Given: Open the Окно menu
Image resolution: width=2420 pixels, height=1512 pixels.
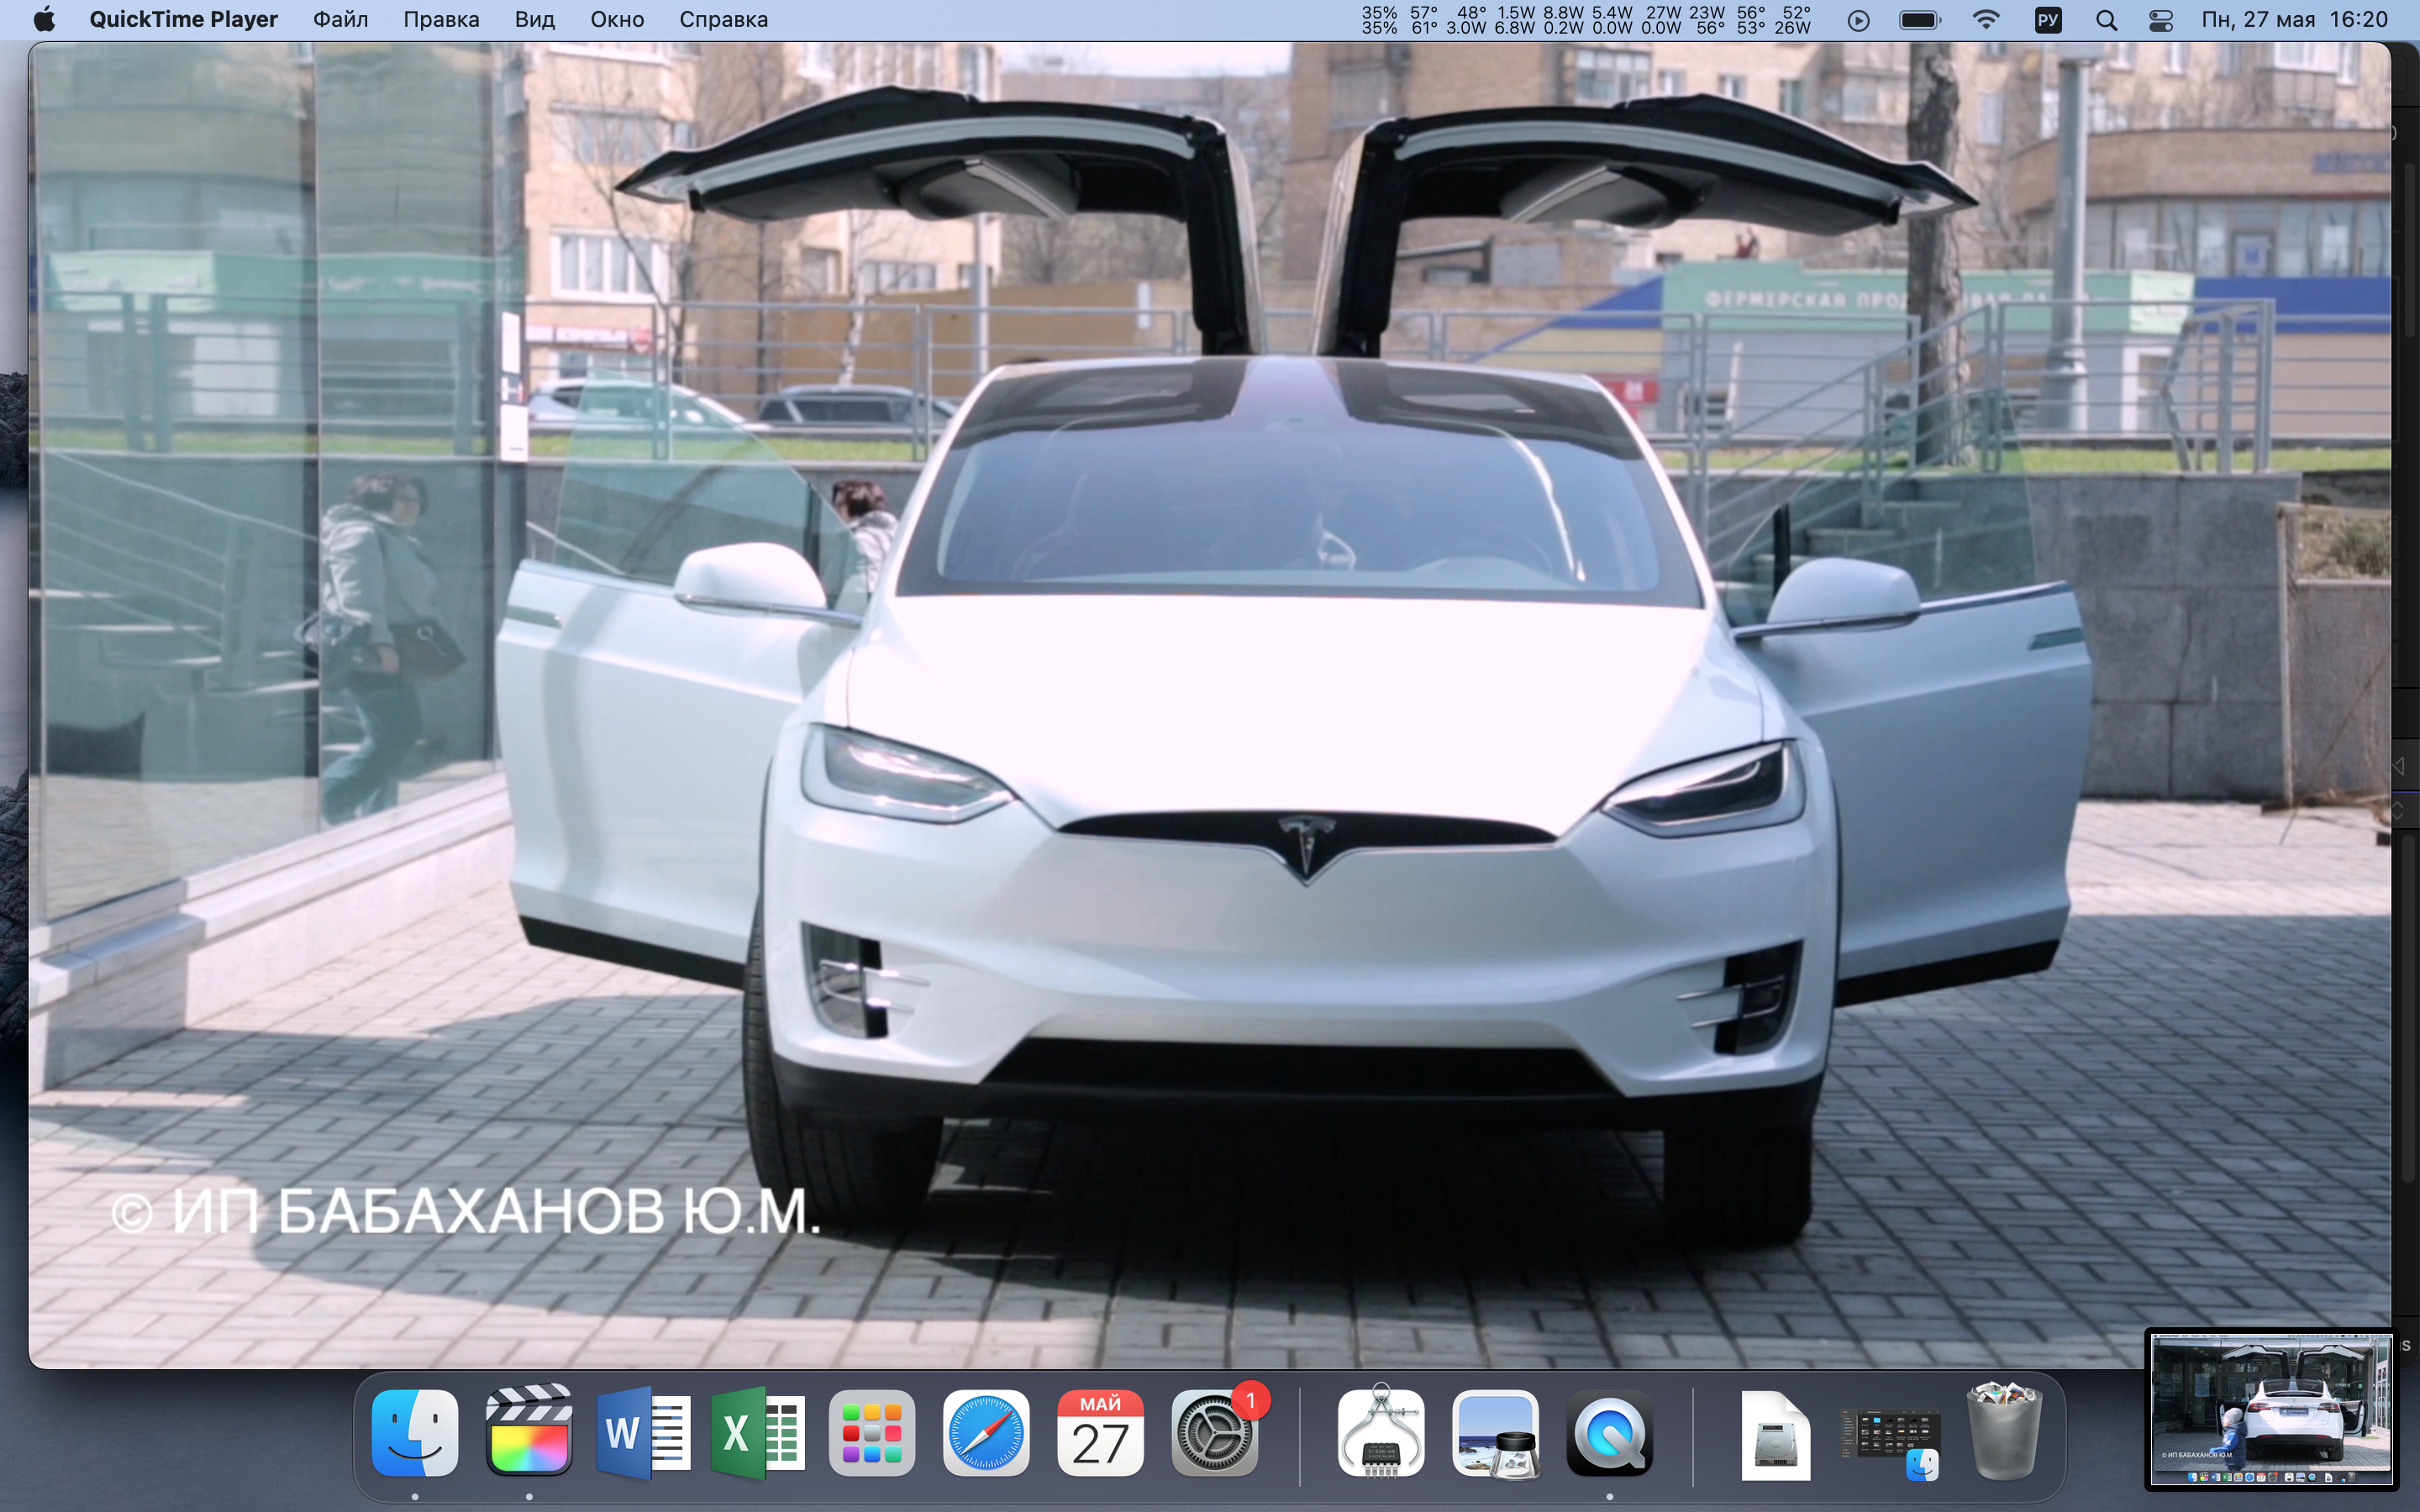Looking at the screenshot, I should [616, 20].
